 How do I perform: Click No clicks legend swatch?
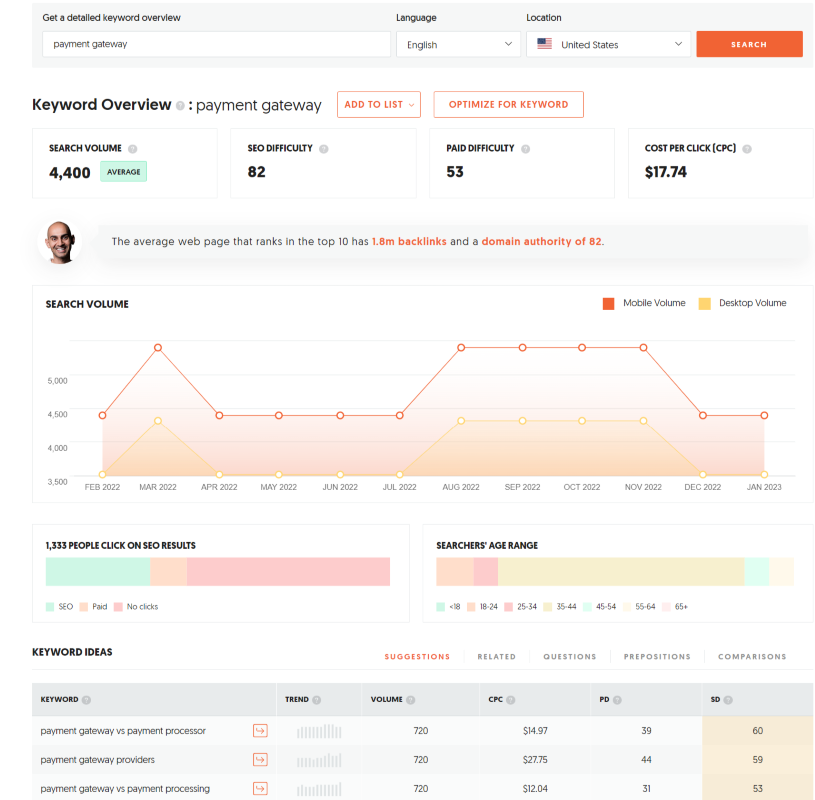click(118, 607)
